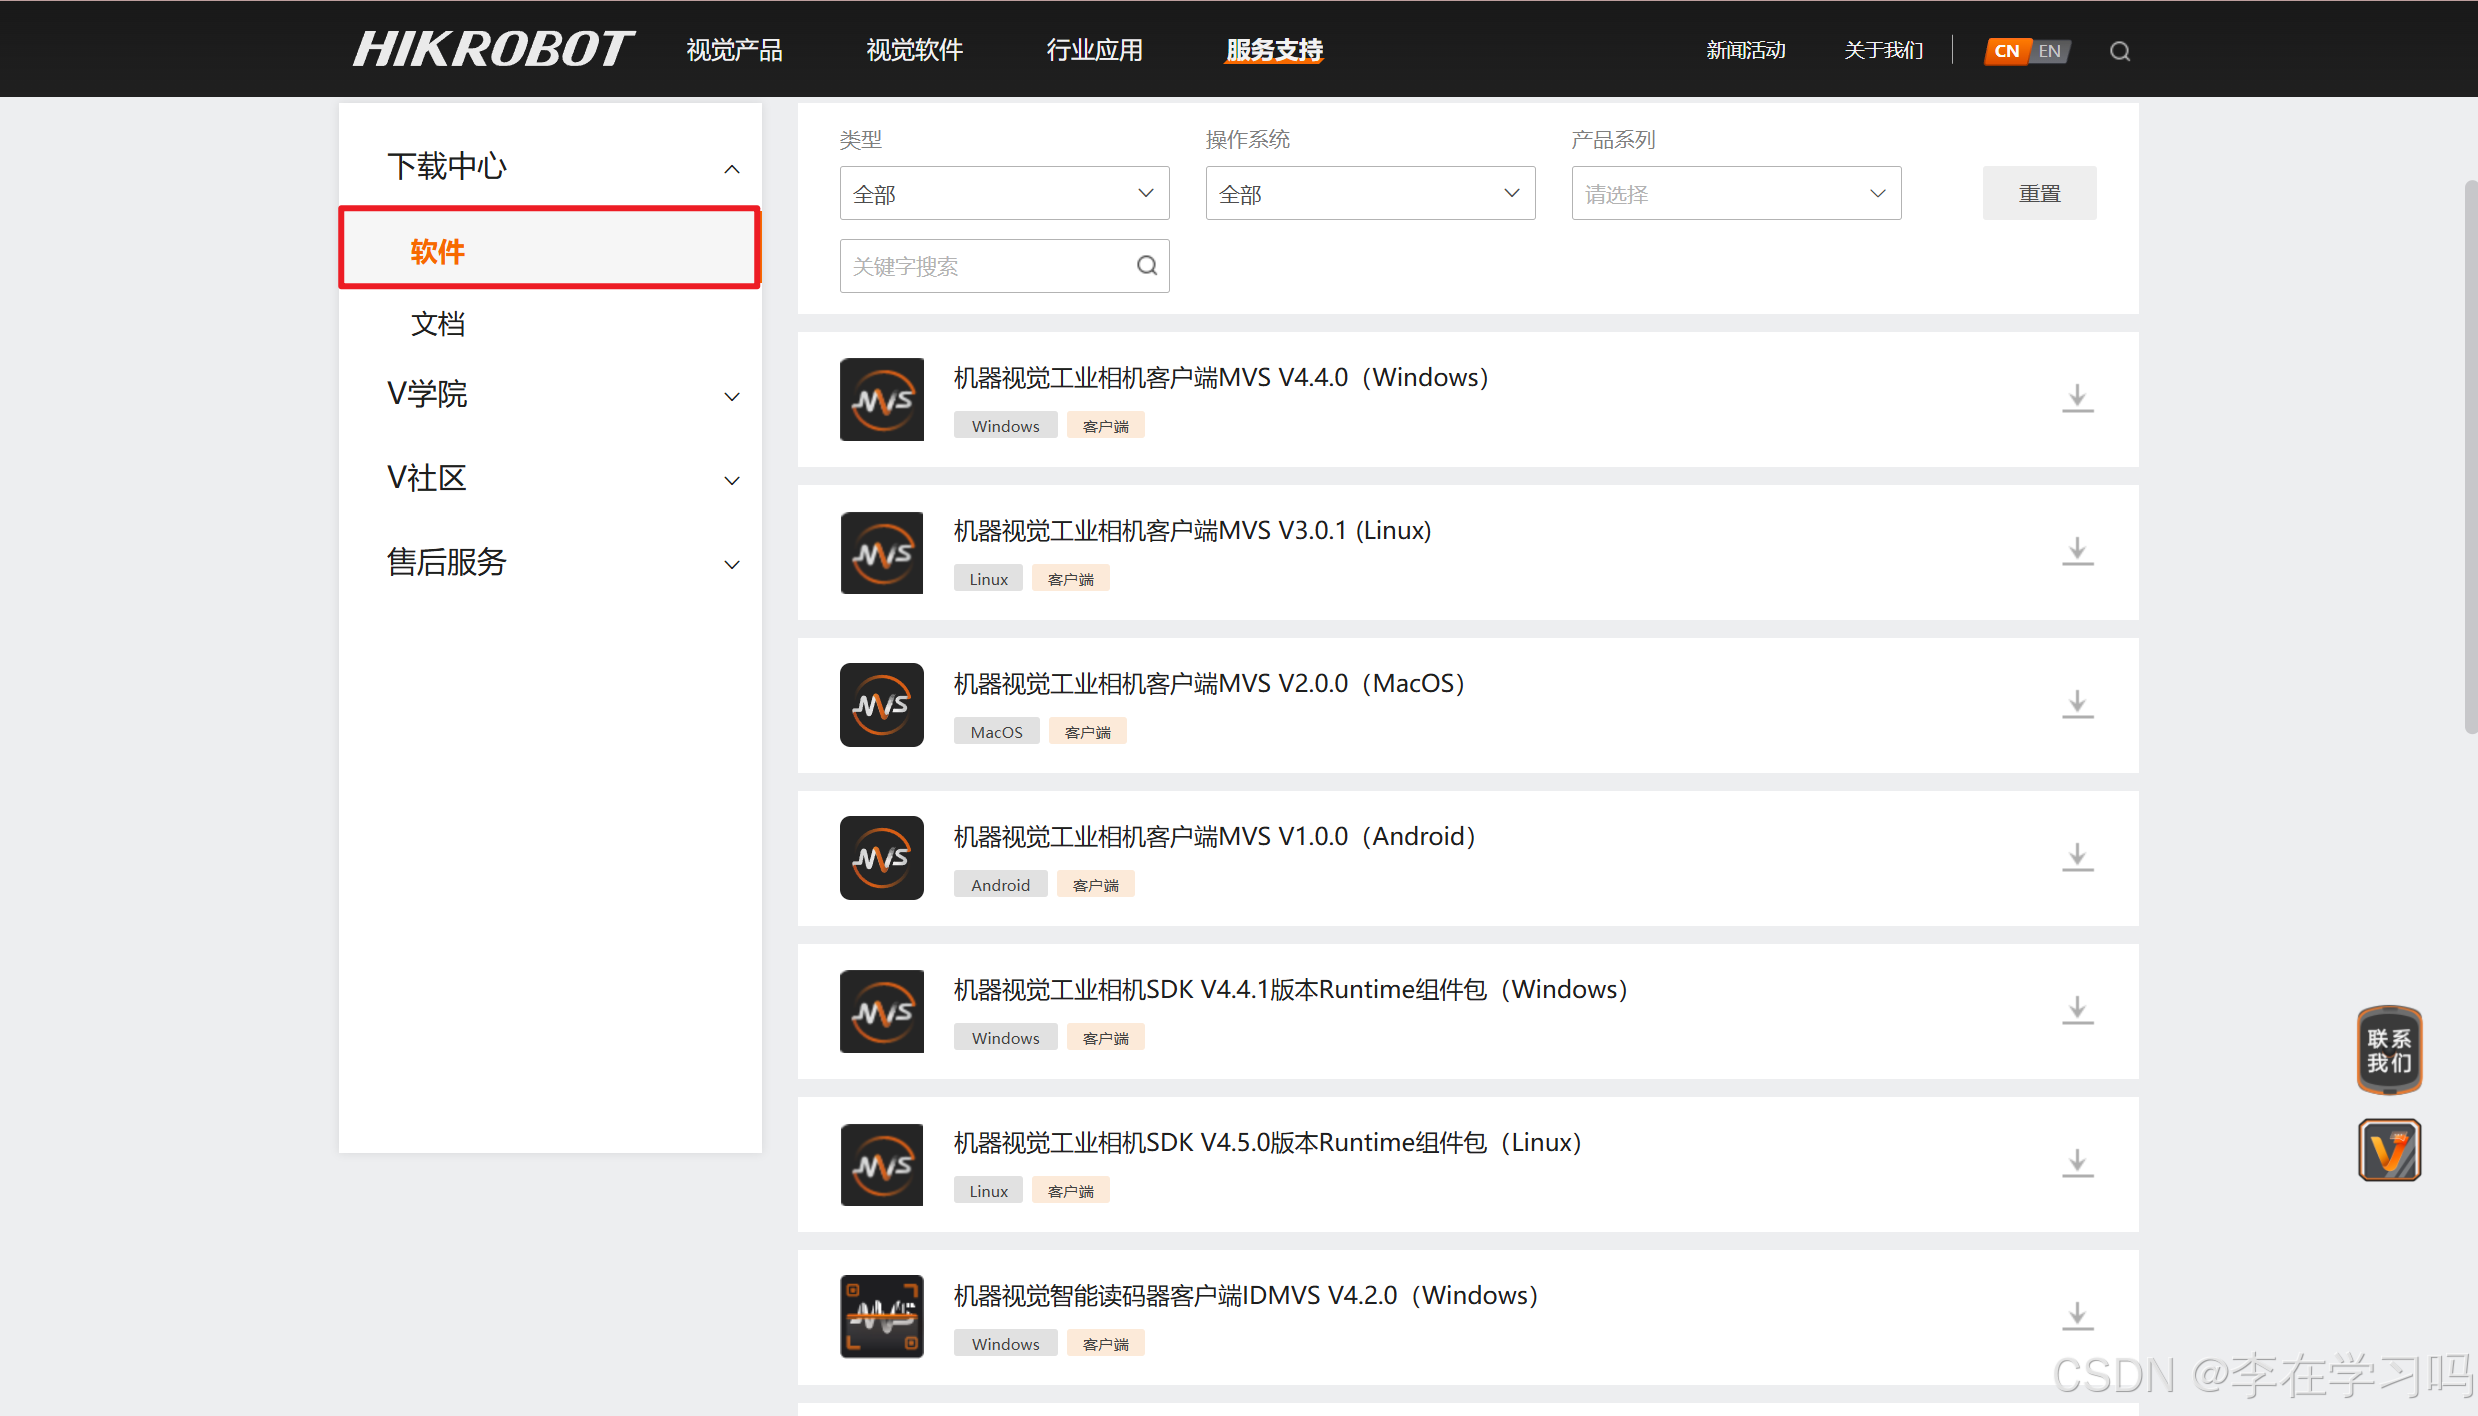This screenshot has height=1416, width=2478.
Task: Open 视觉产品 in top navigation
Action: click(x=734, y=50)
